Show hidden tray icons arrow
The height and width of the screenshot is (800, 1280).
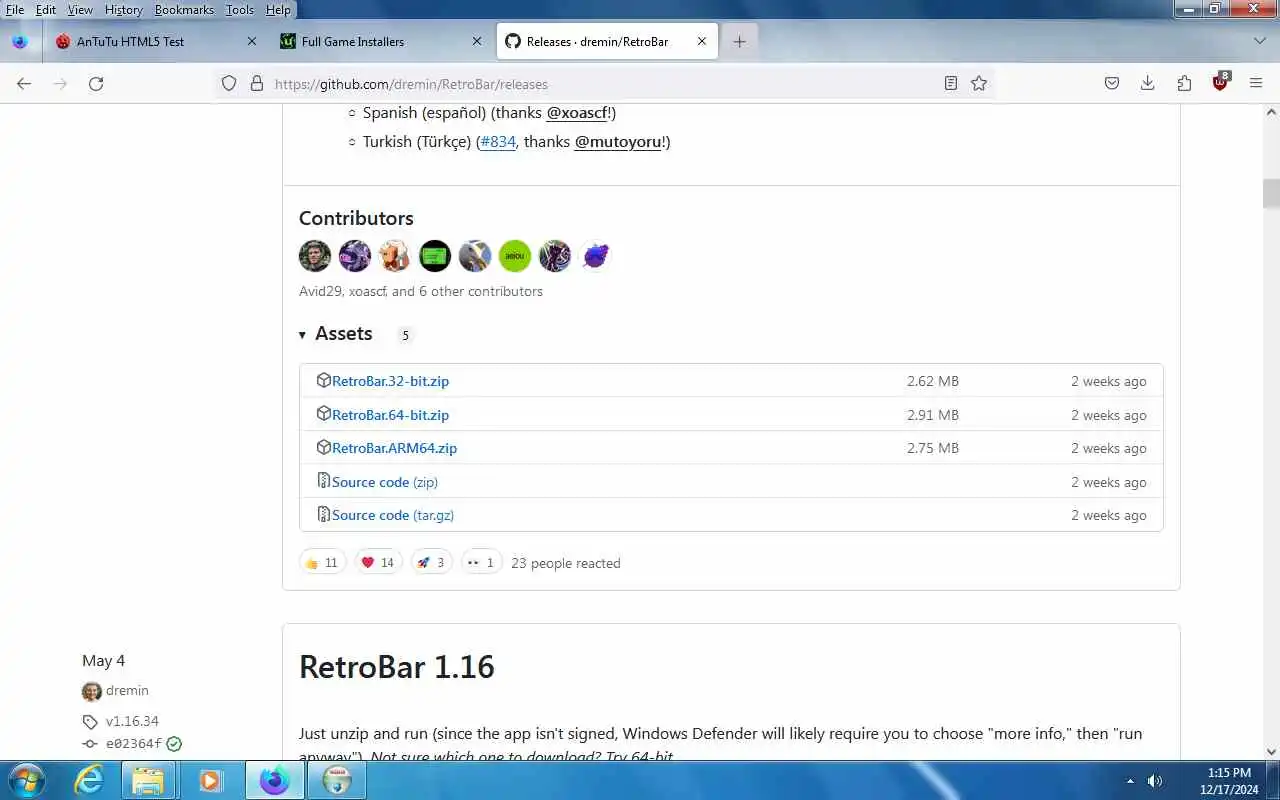coord(1130,780)
